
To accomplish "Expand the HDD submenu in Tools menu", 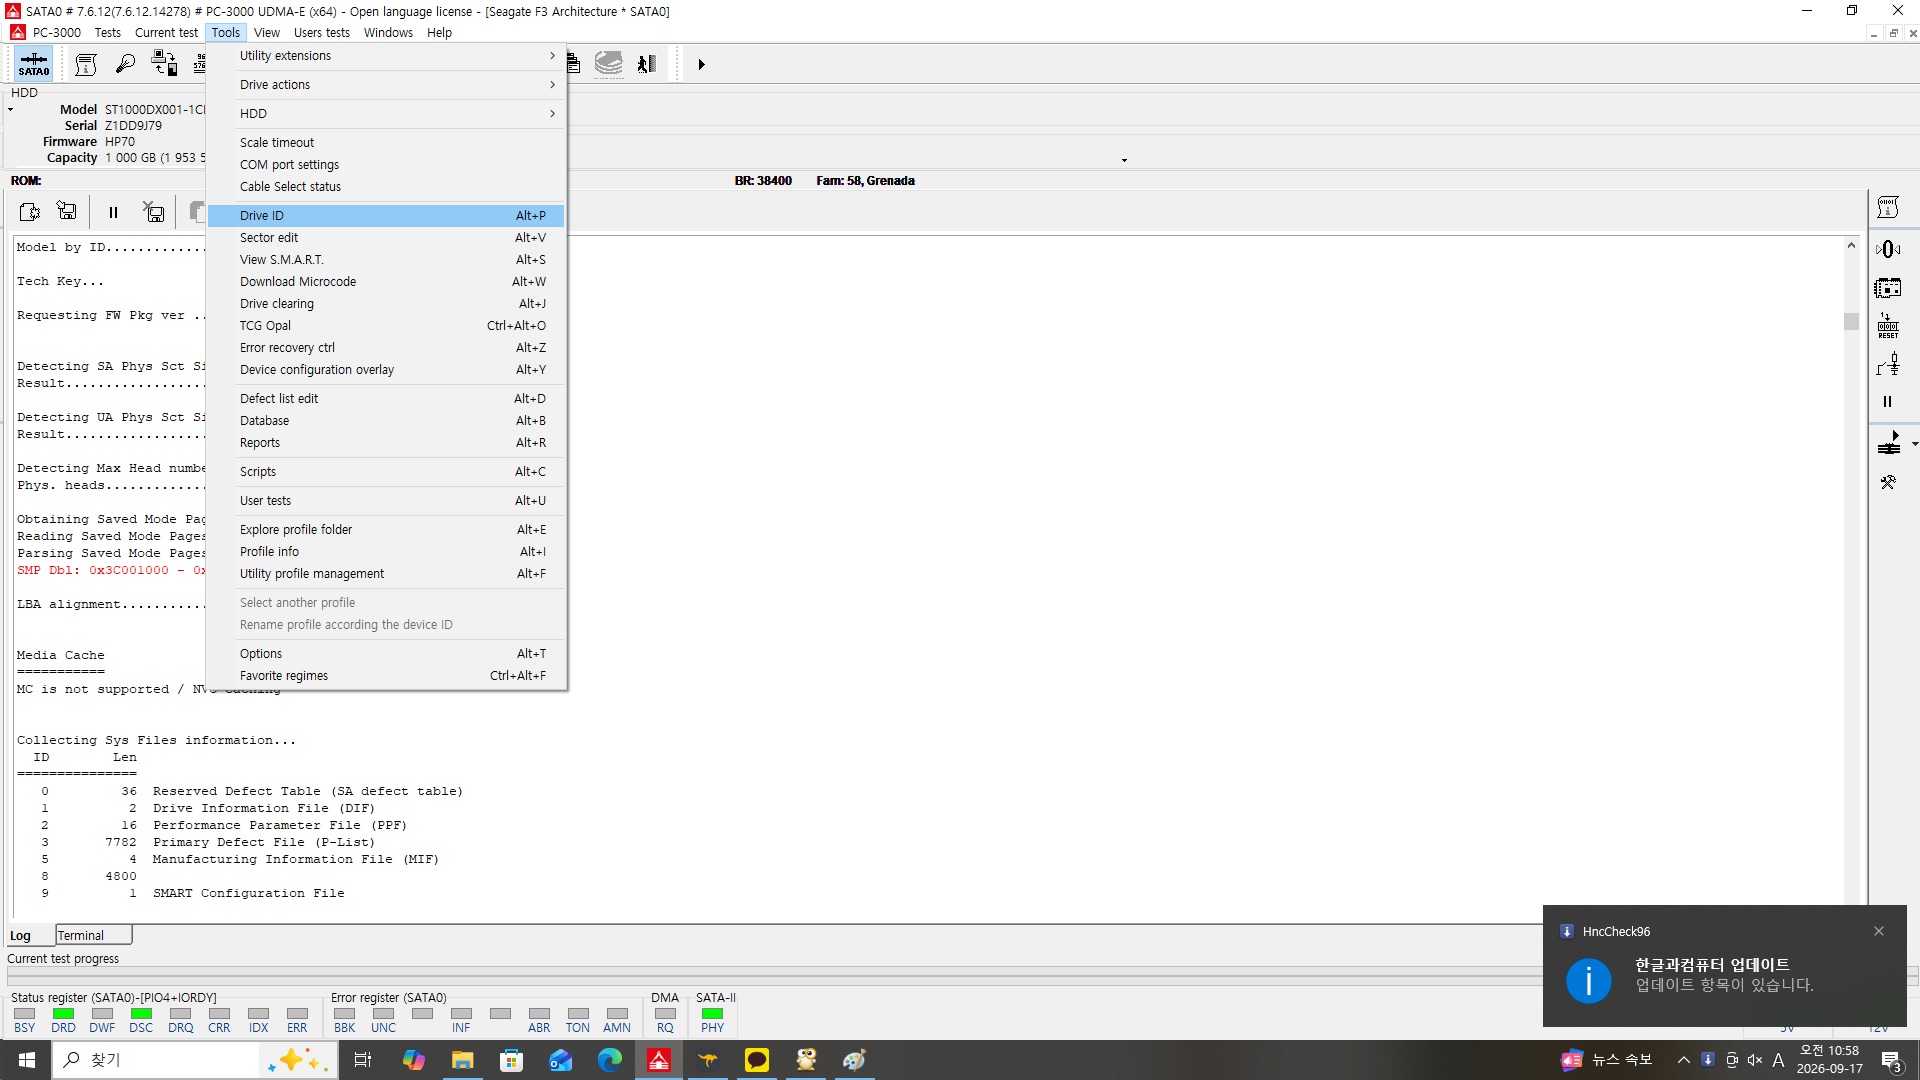I will pyautogui.click(x=386, y=114).
